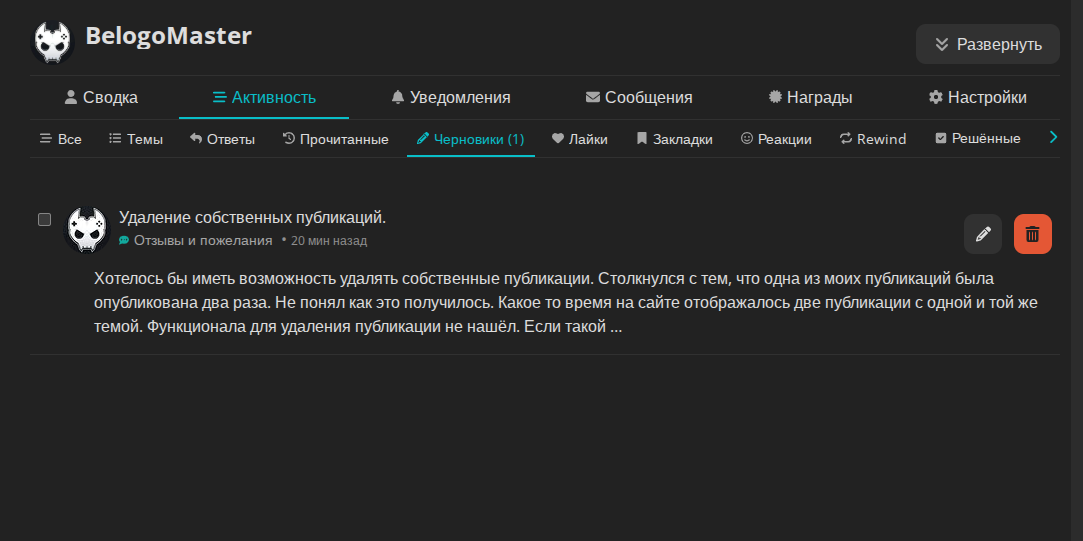Open Настройки settings tab
This screenshot has height=541, width=1083.
point(977,98)
